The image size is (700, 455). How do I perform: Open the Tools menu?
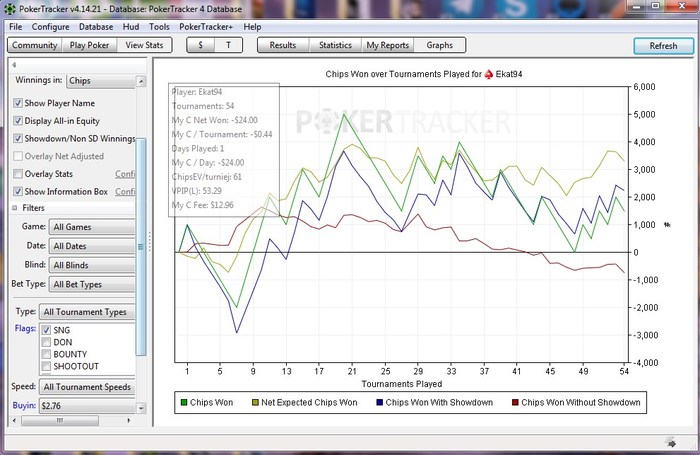[x=159, y=27]
